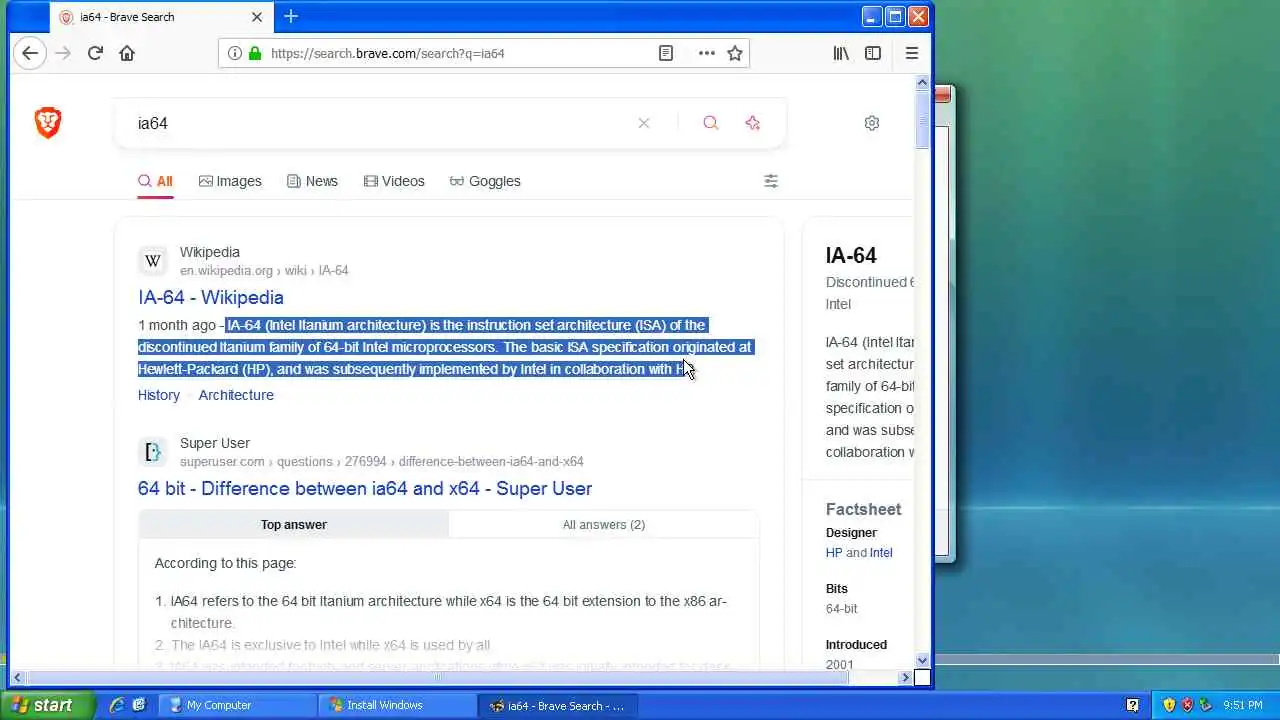Go back to the previous page
This screenshot has height=720, width=1280.
30,53
